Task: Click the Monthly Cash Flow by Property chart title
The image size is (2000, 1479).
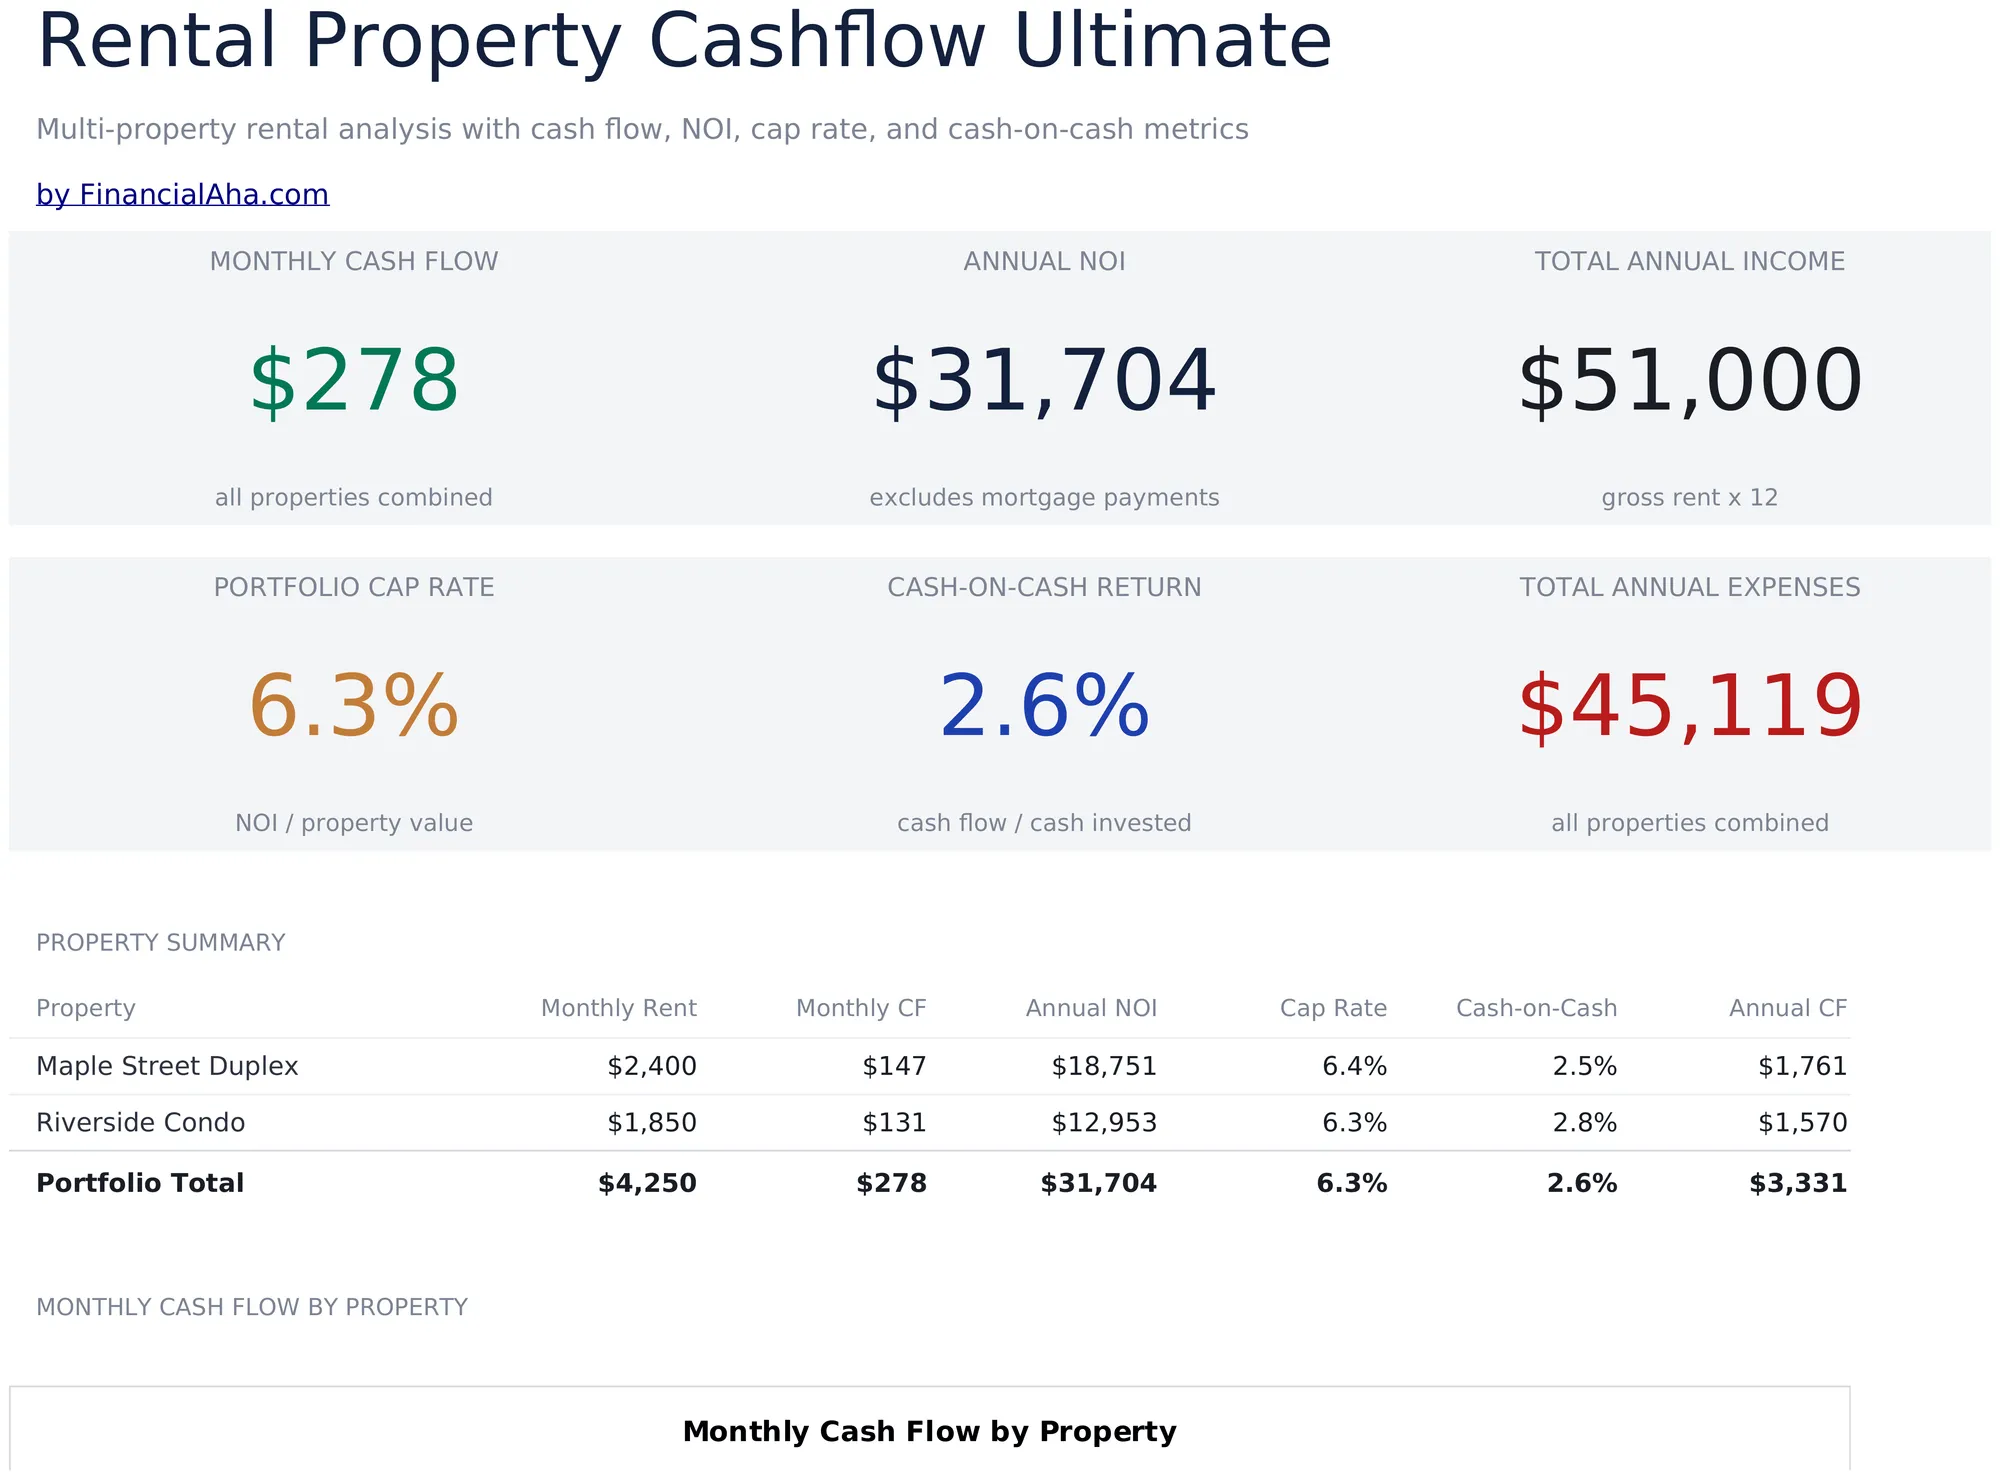Action: (x=929, y=1432)
